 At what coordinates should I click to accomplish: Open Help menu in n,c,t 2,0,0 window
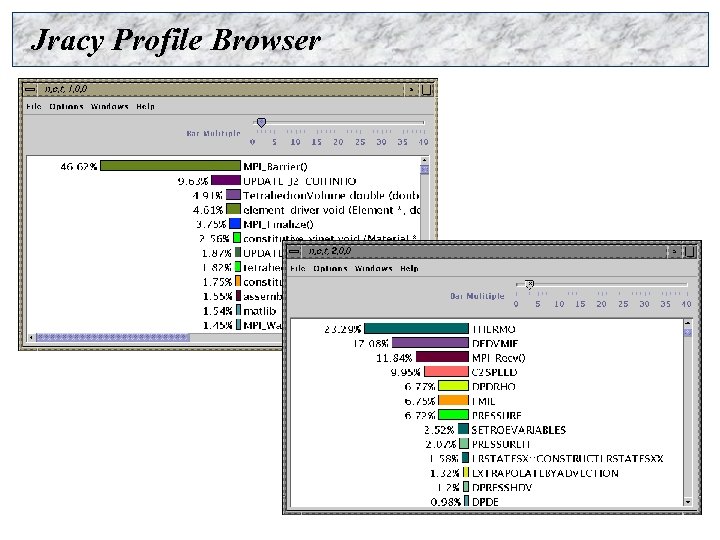409,269
